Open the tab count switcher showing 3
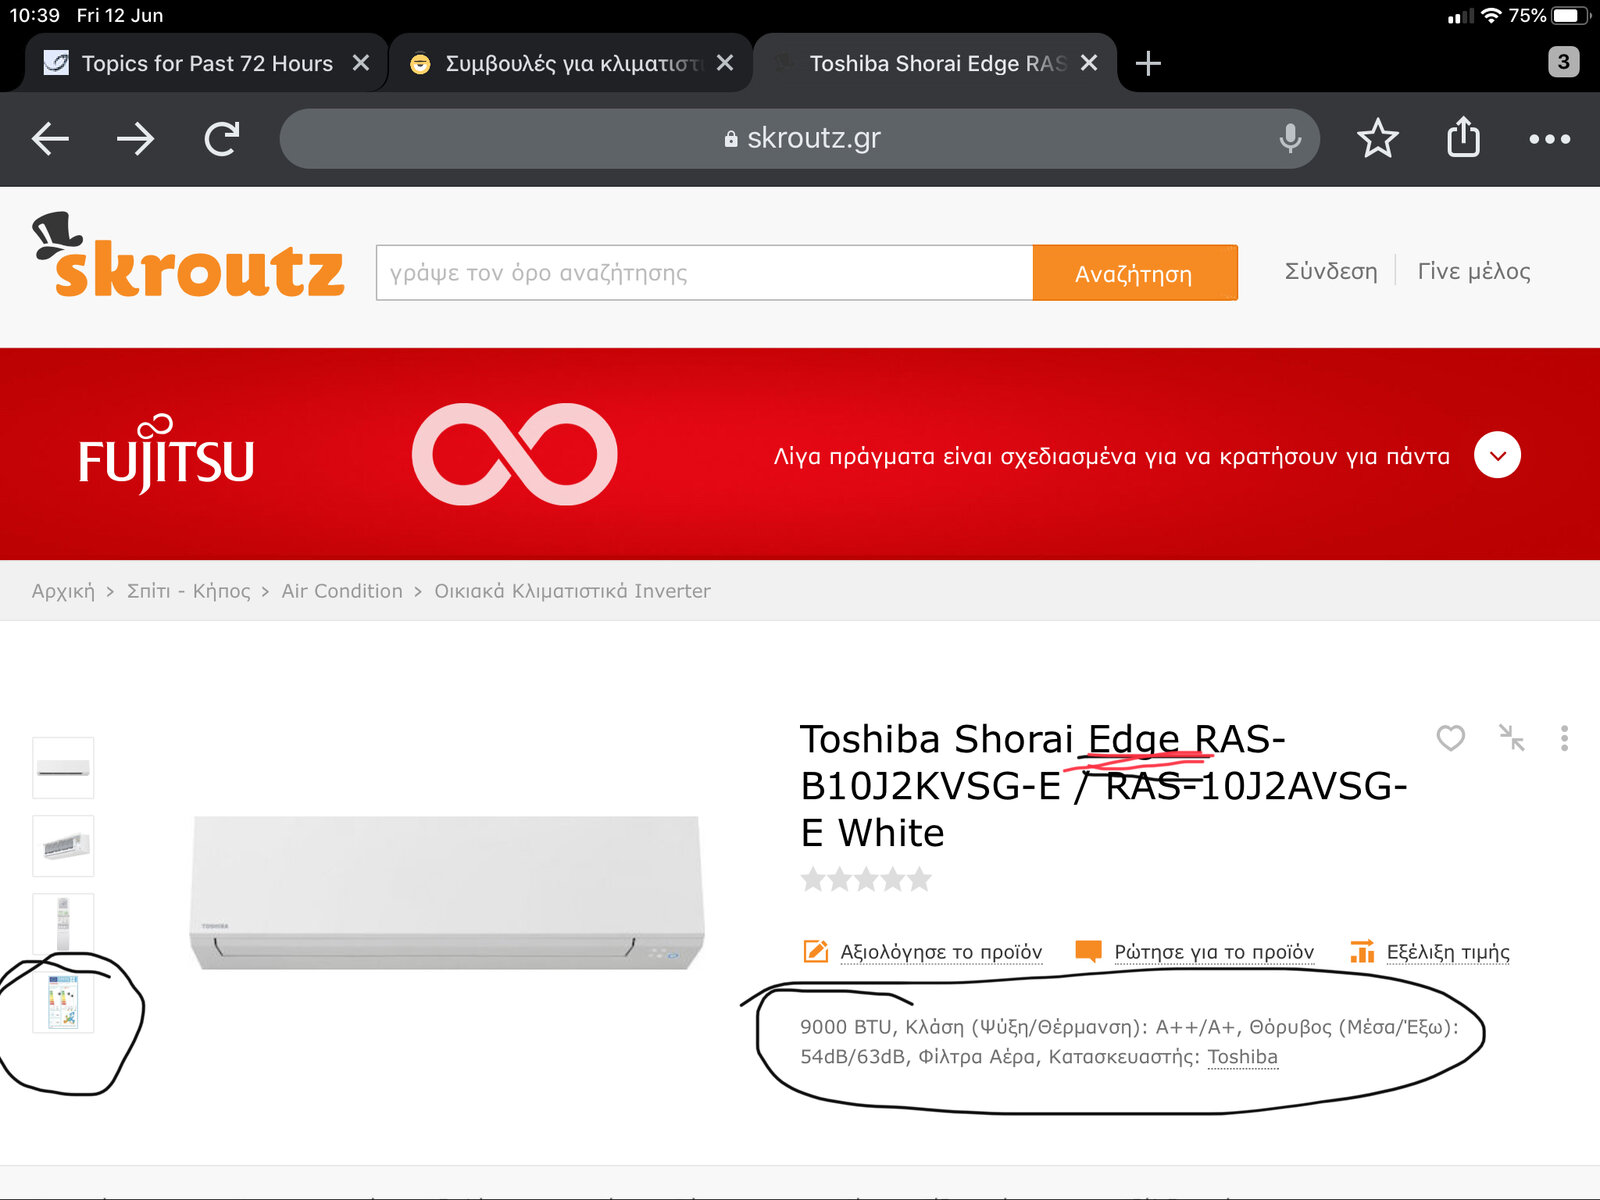The image size is (1600, 1200). [x=1563, y=62]
